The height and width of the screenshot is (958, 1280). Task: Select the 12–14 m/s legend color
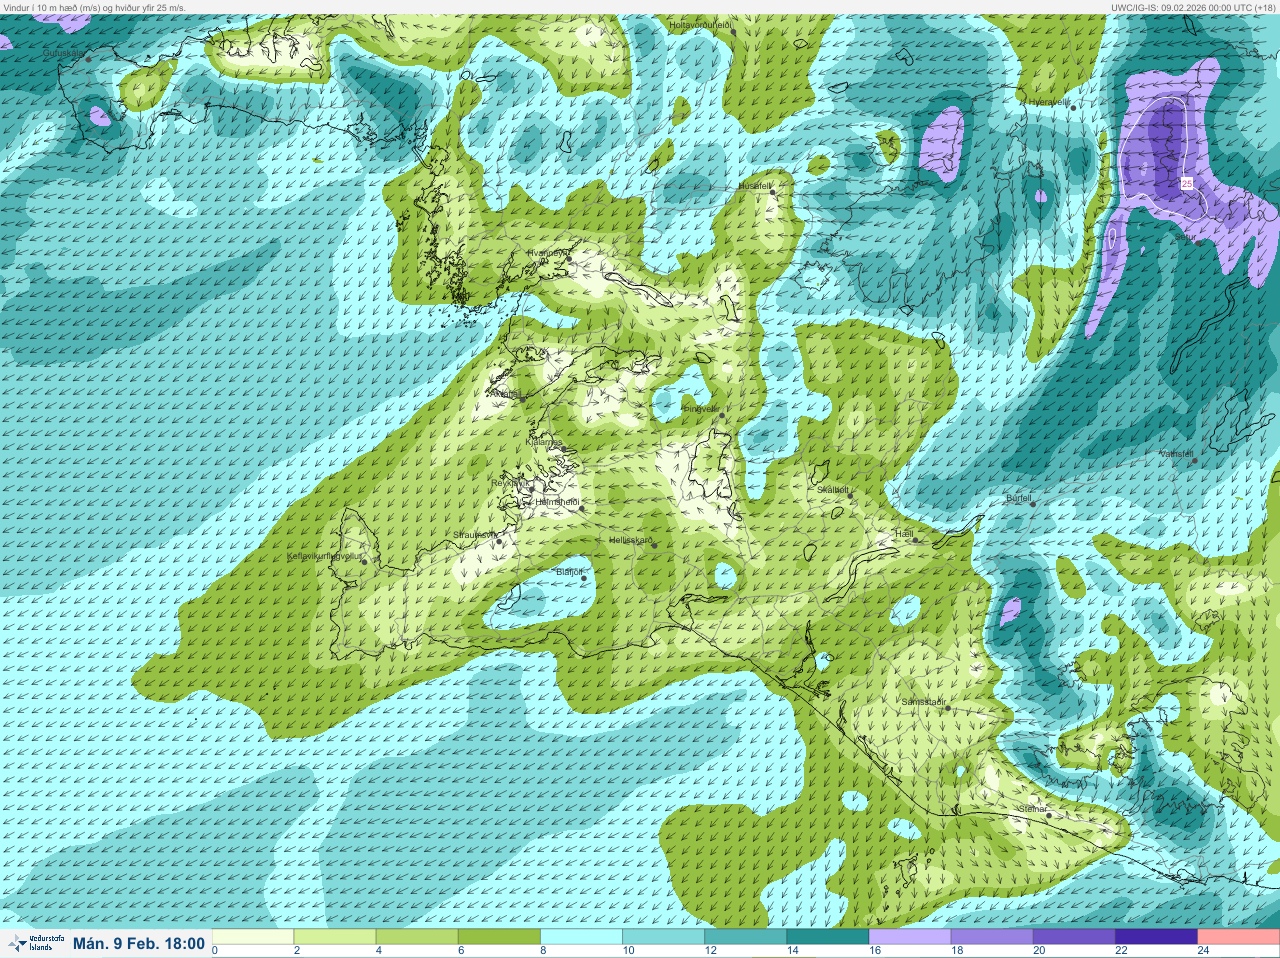point(745,937)
